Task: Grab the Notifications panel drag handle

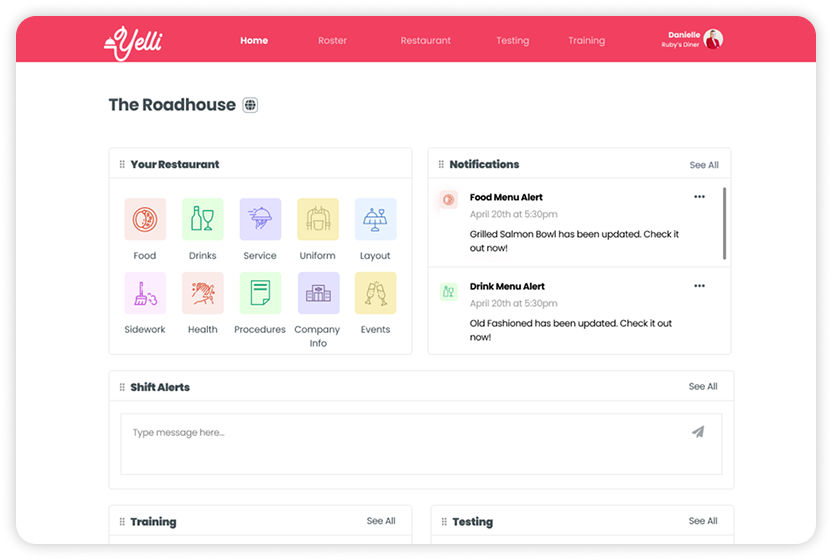Action: click(x=441, y=164)
